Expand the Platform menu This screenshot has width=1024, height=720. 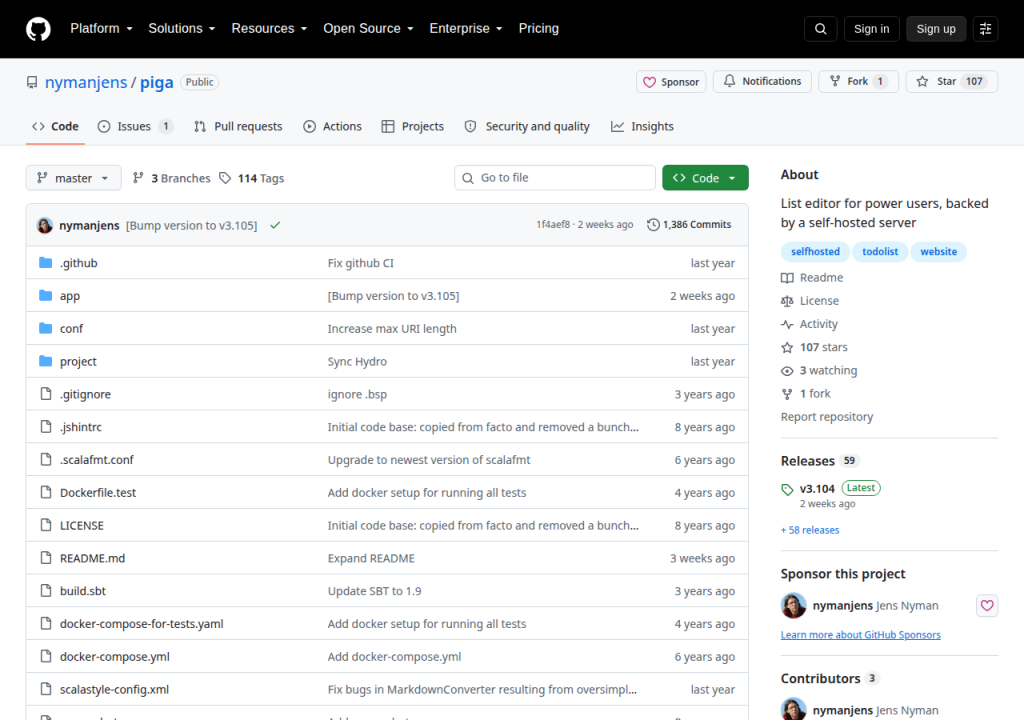pos(101,29)
